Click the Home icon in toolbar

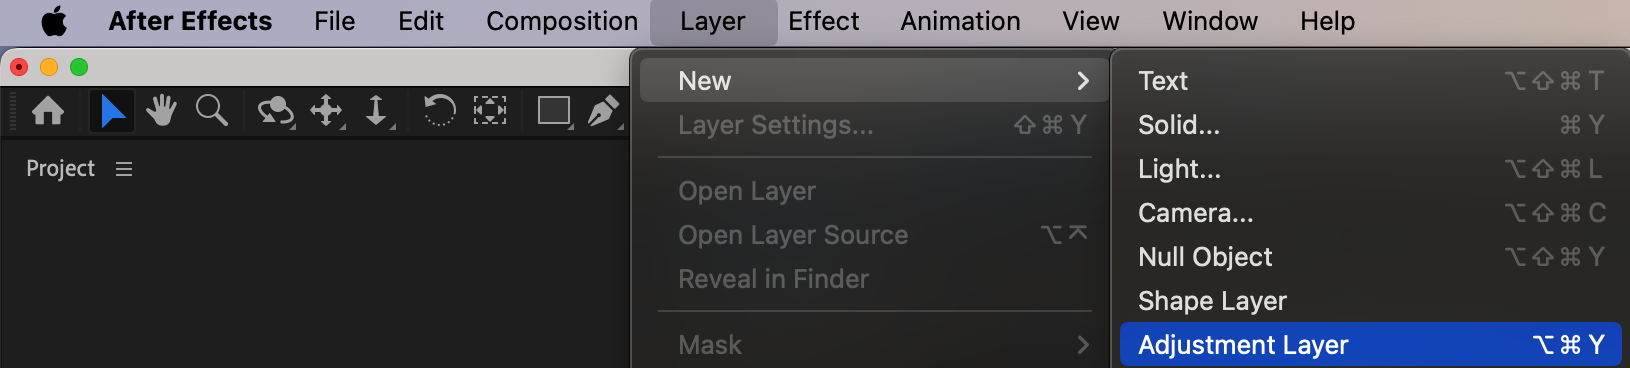pos(48,110)
